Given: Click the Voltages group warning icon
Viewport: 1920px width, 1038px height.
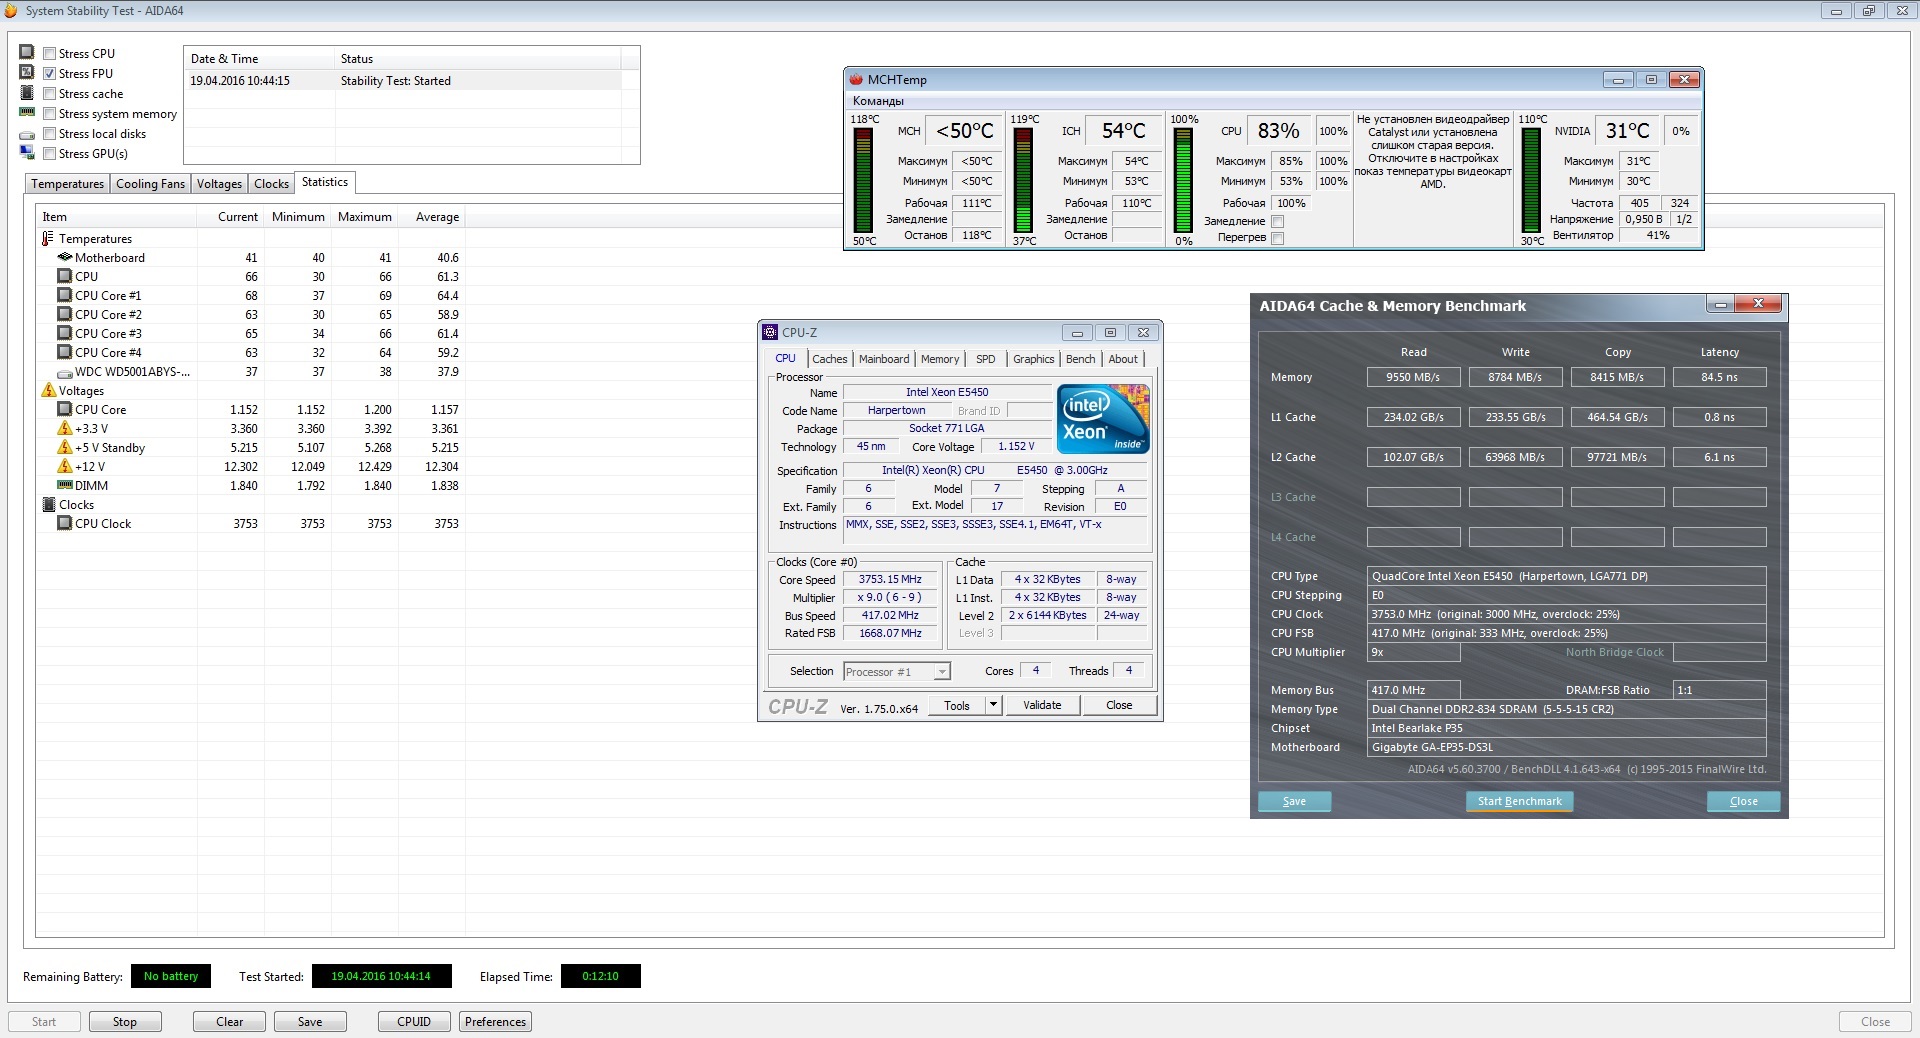Looking at the screenshot, I should [x=48, y=390].
